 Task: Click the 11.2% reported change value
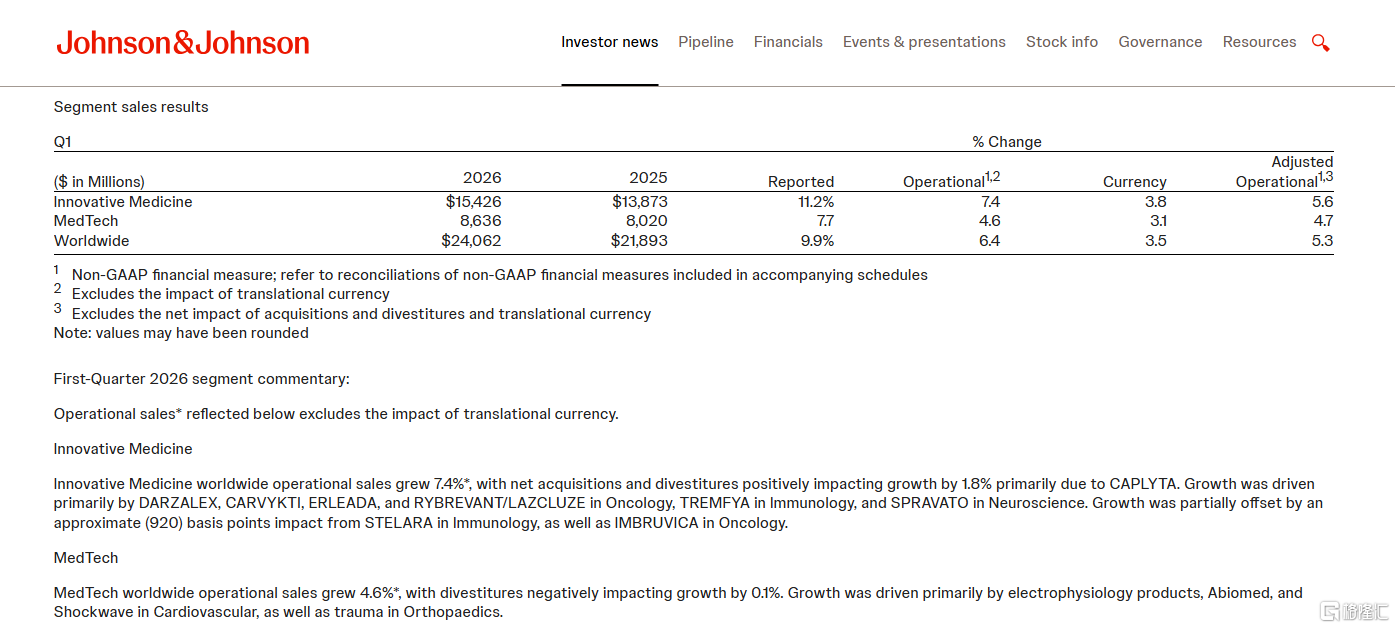tap(814, 202)
